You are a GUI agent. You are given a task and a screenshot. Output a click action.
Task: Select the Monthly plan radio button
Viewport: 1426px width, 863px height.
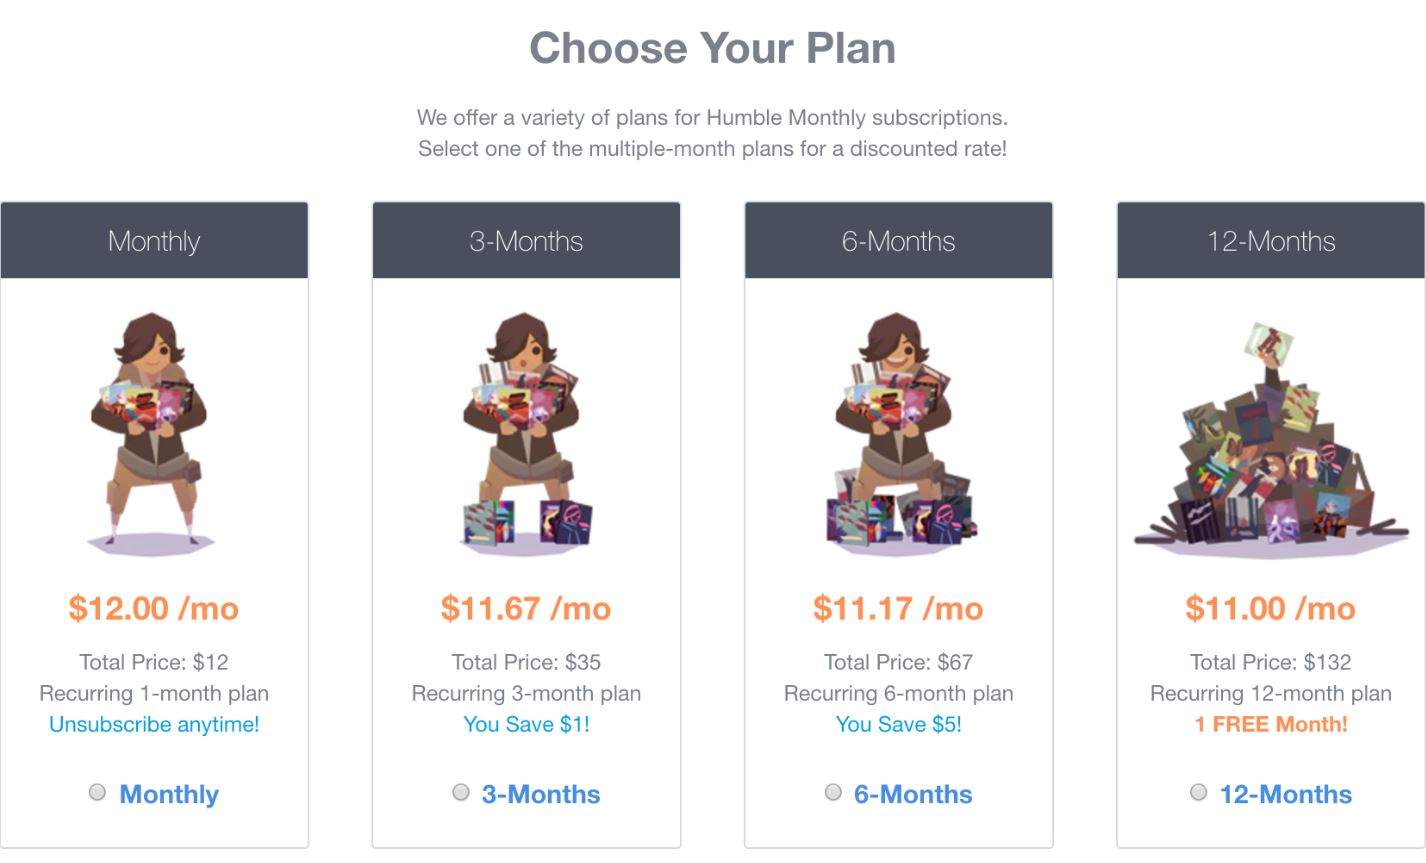click(x=97, y=792)
